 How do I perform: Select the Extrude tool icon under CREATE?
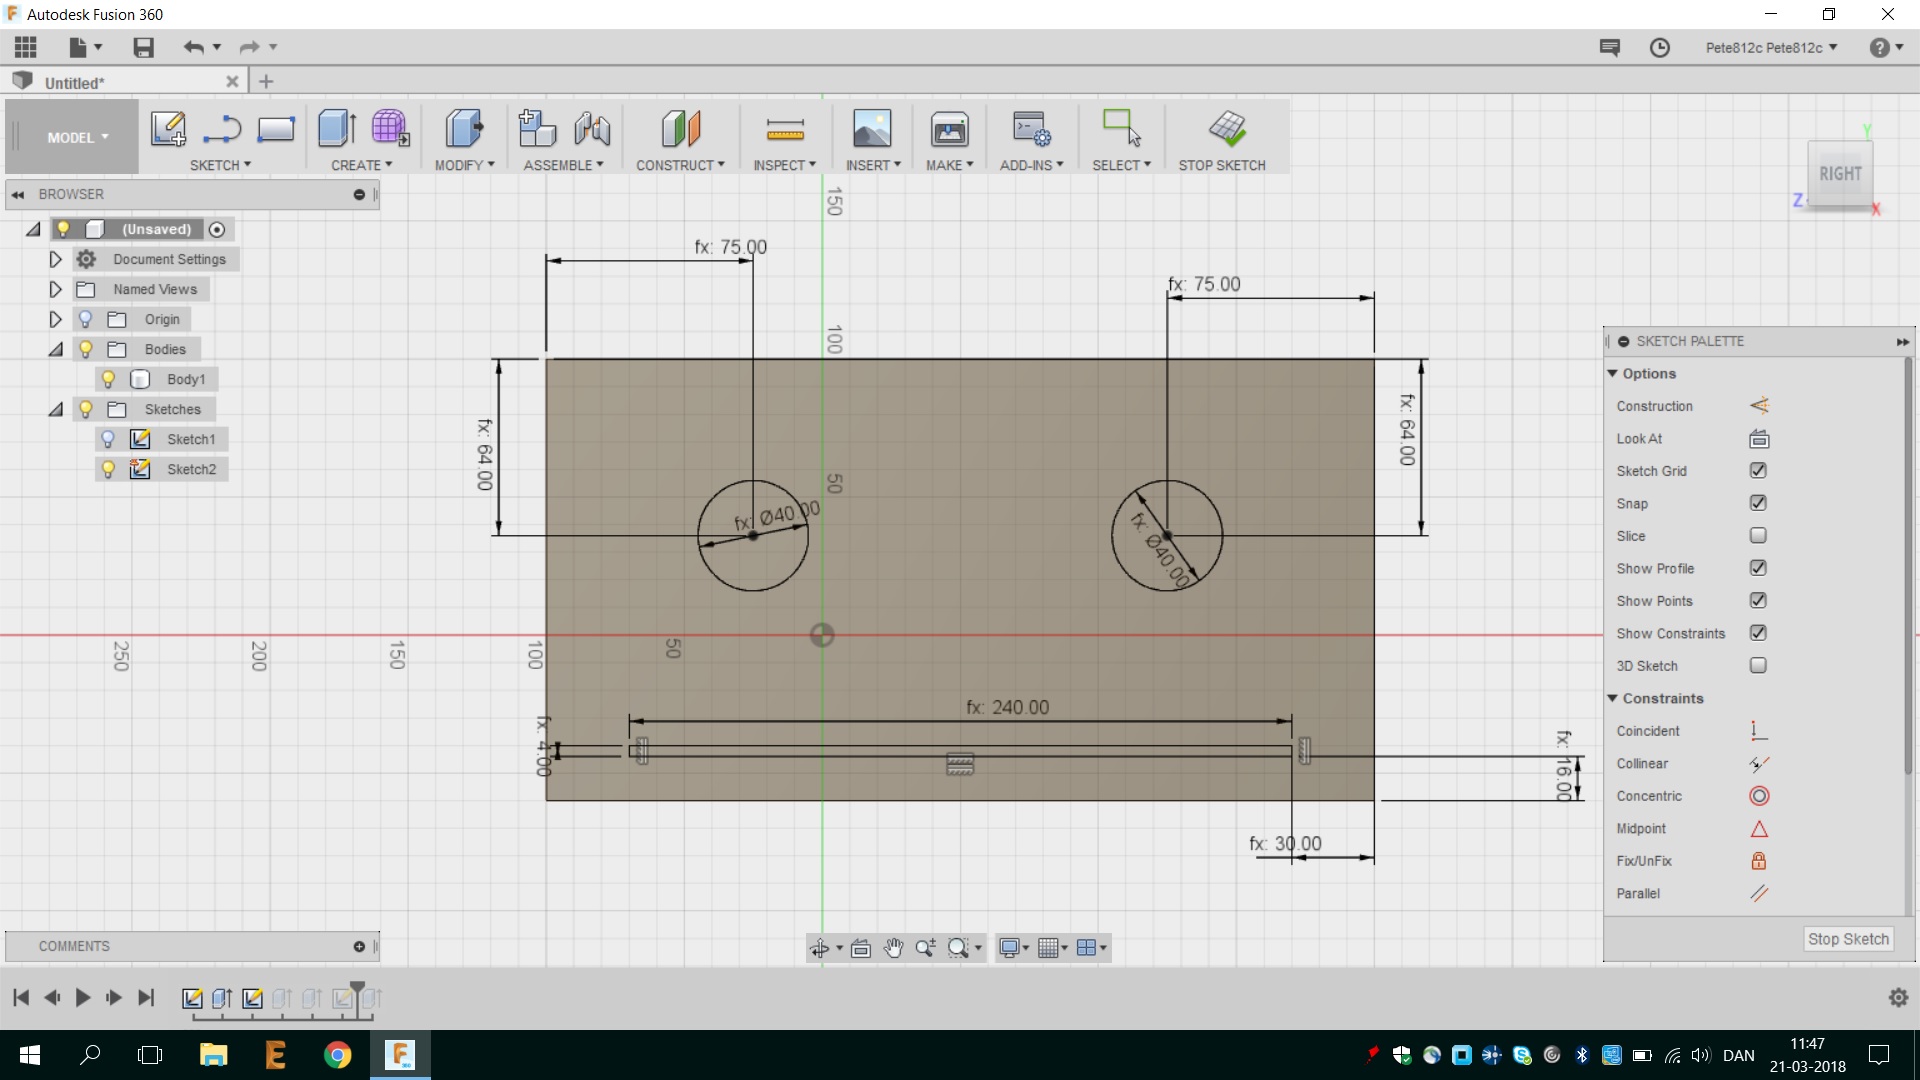336,129
